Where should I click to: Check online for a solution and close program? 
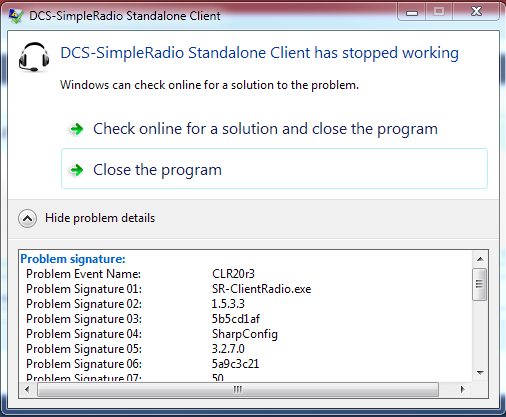pos(274,129)
